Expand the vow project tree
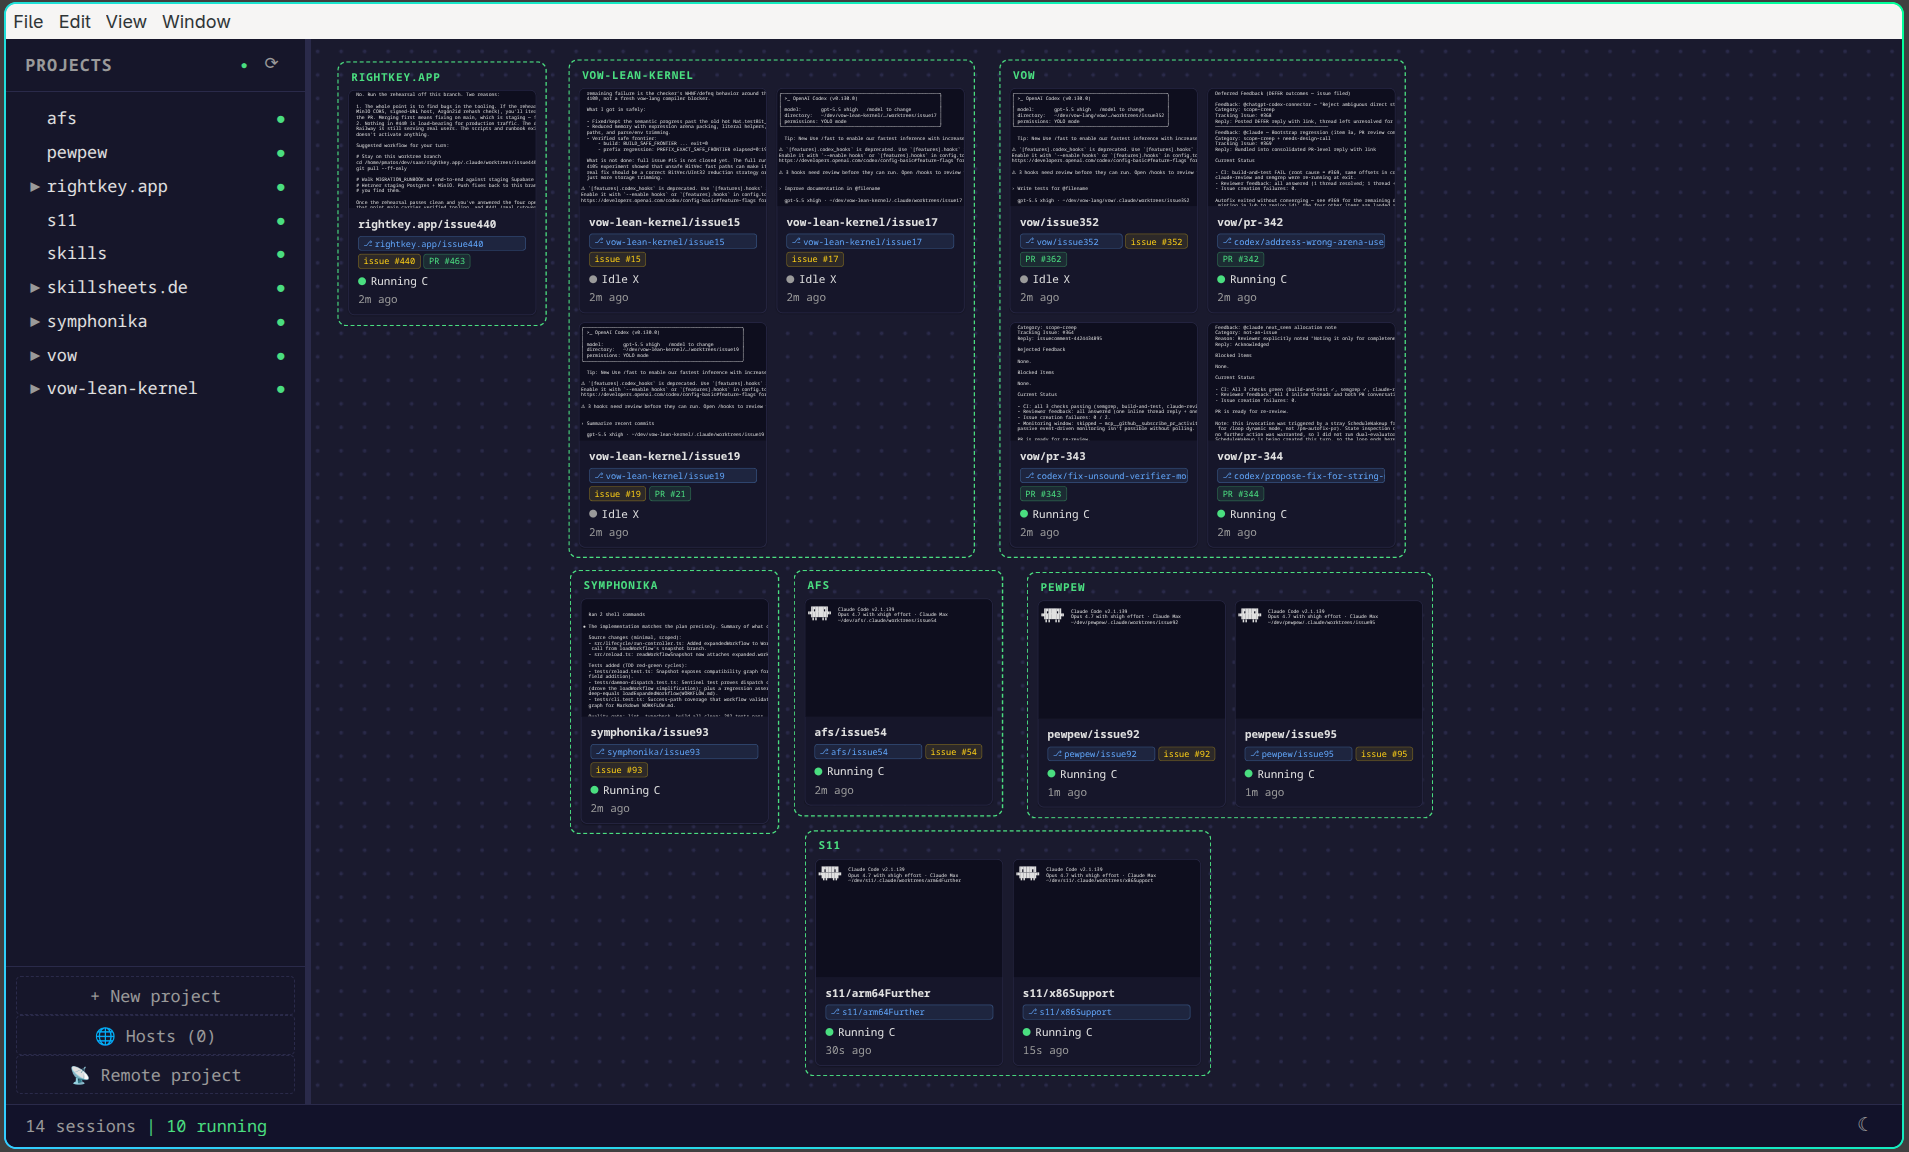The image size is (1909, 1152). click(35, 356)
